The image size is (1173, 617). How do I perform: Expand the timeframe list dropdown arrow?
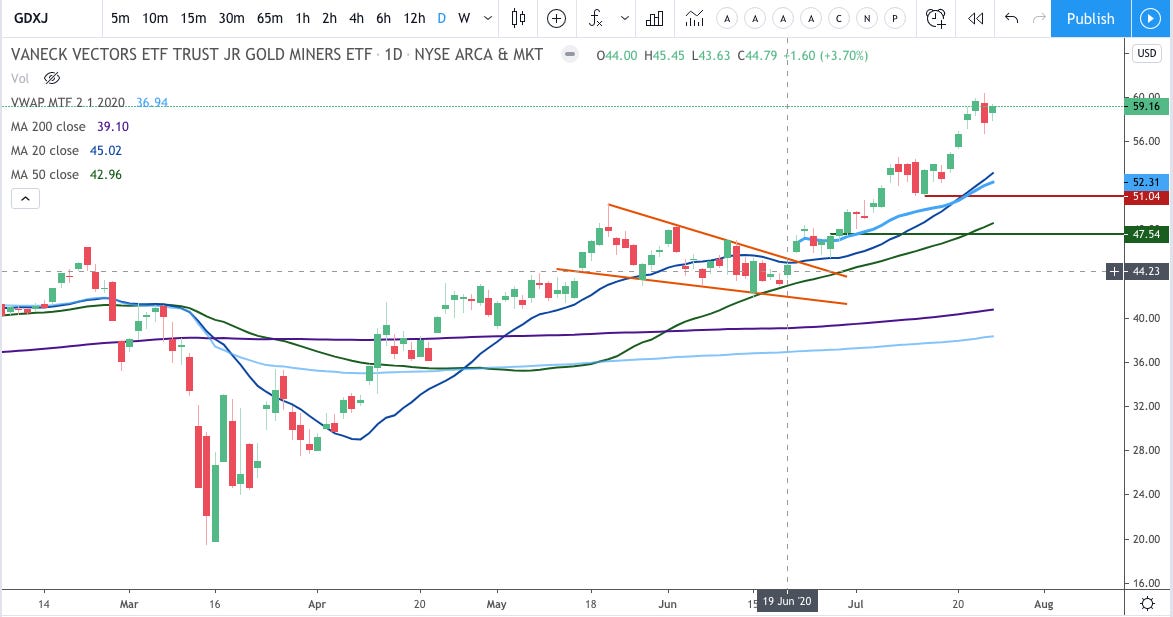tap(488, 19)
